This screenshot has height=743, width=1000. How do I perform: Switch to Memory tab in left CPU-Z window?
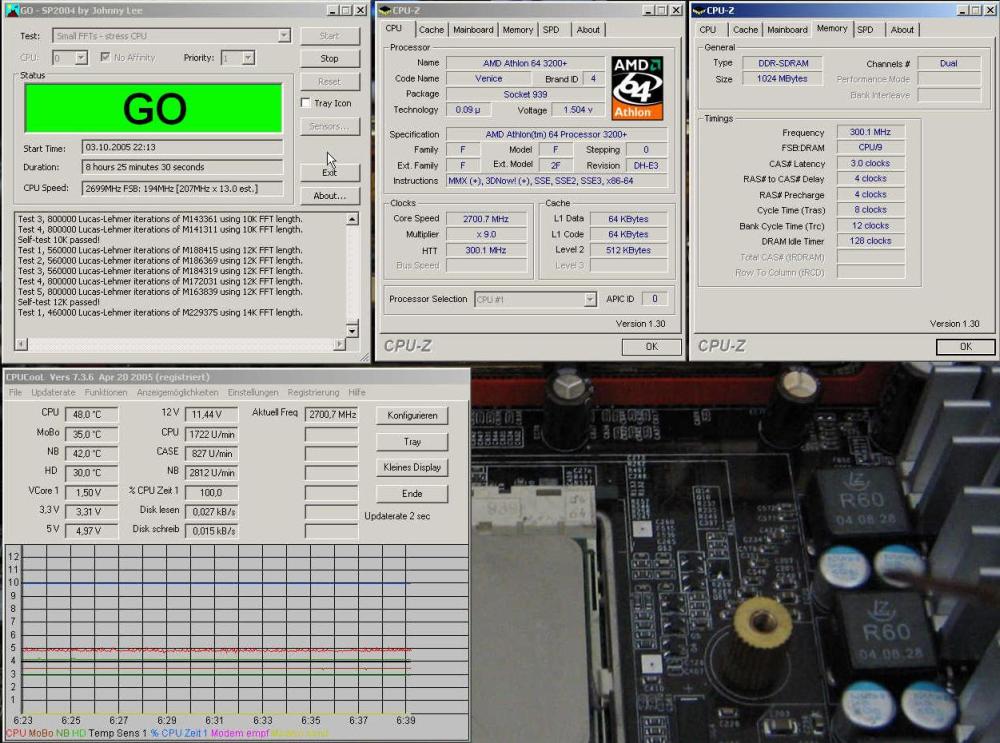(518, 30)
